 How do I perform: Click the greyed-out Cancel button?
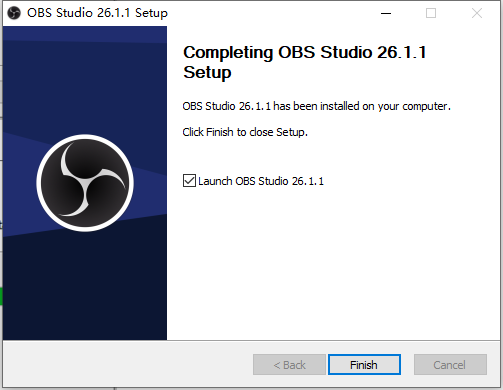pyautogui.click(x=450, y=365)
